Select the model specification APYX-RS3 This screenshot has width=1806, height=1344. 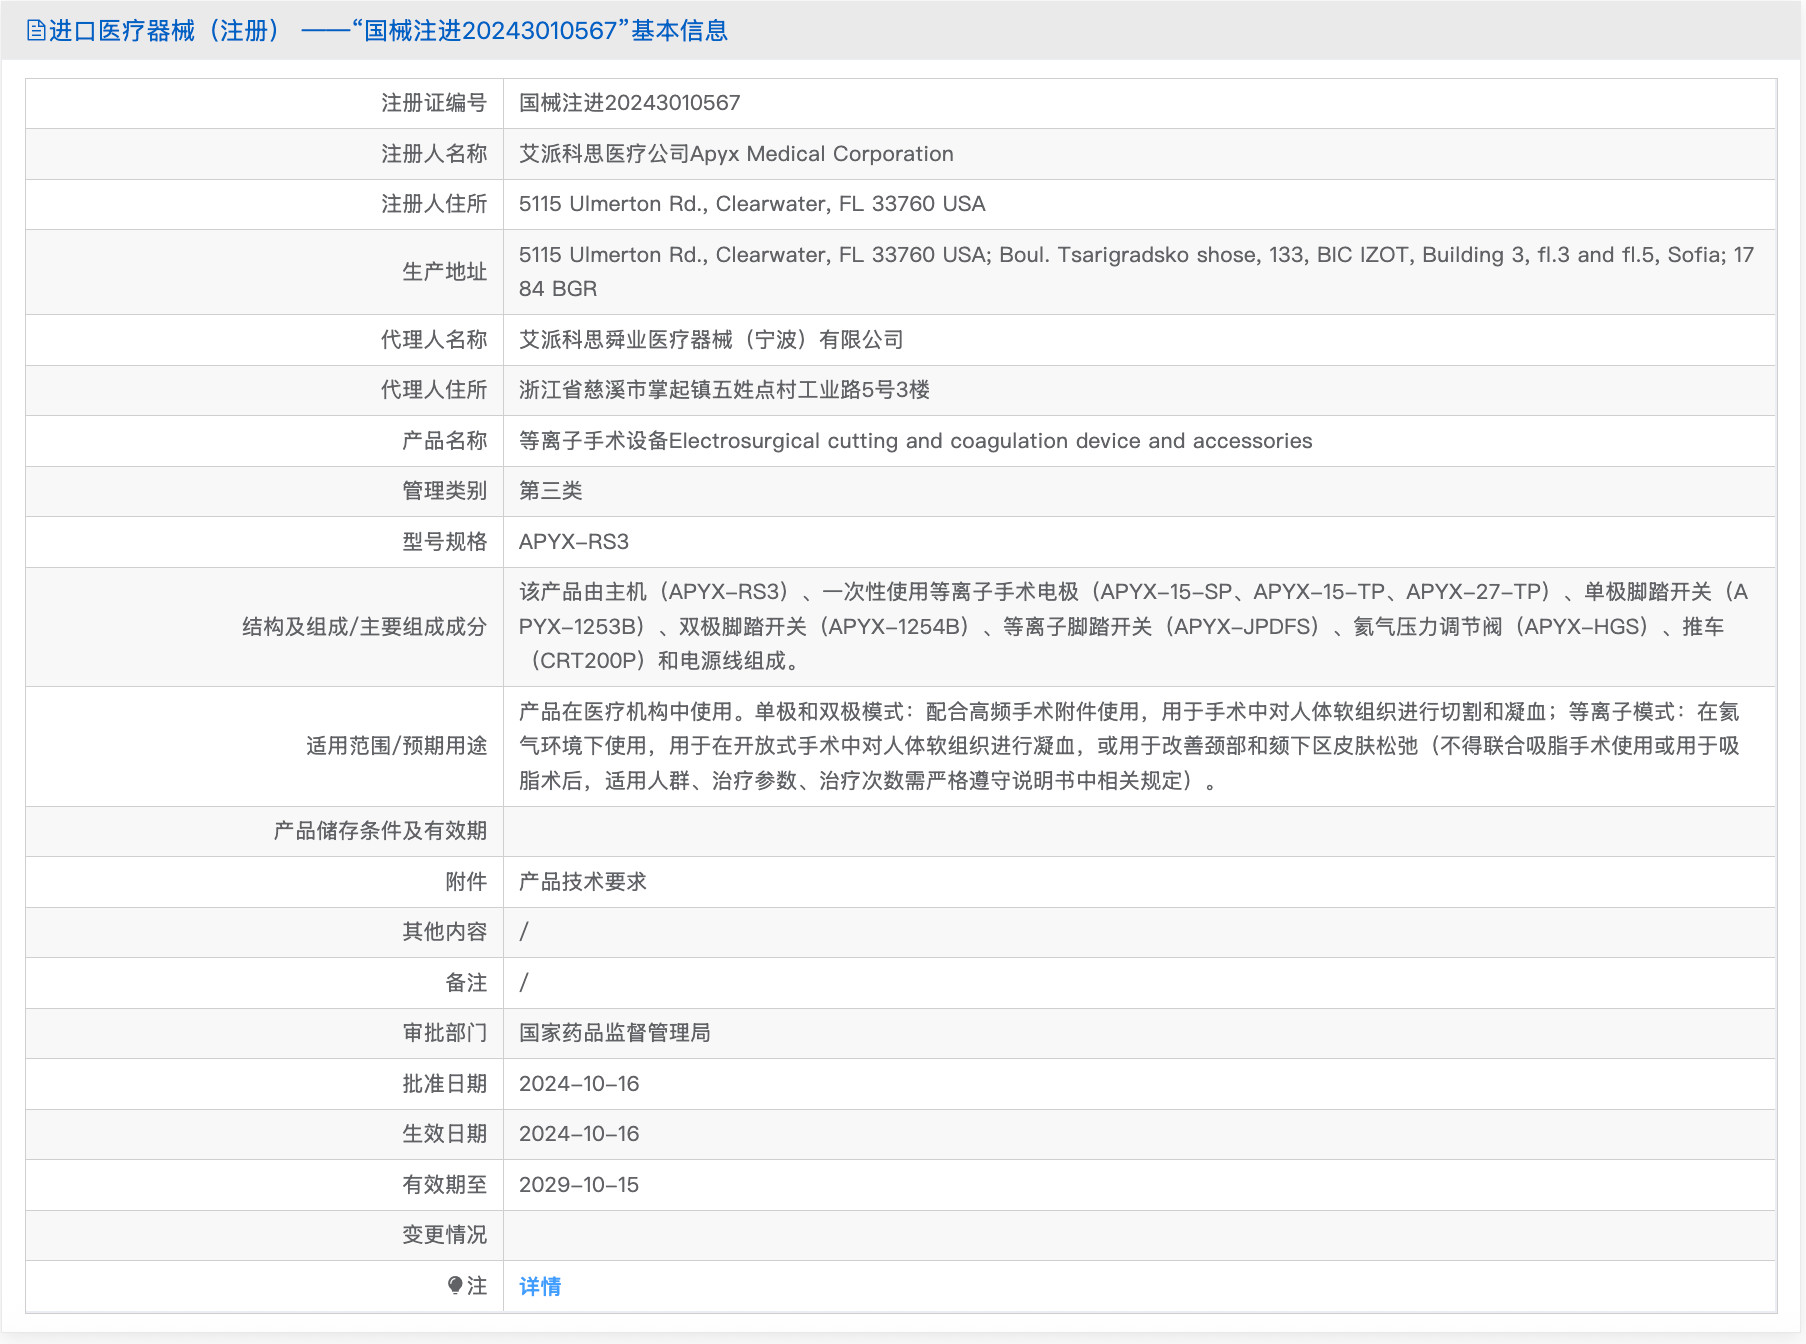574,542
